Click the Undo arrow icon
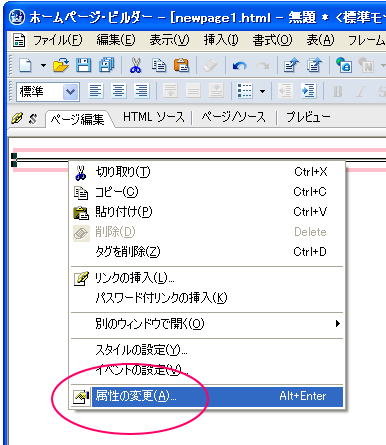This screenshot has width=386, height=445. (x=239, y=66)
